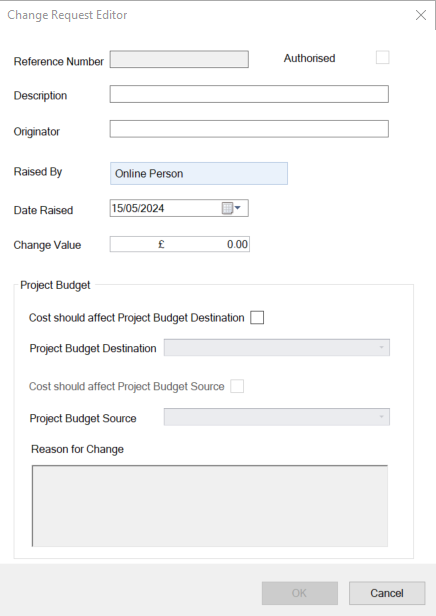Enable Cost should affect Project Budget Destination
Screen dimensions: 436x616
click(x=257, y=317)
